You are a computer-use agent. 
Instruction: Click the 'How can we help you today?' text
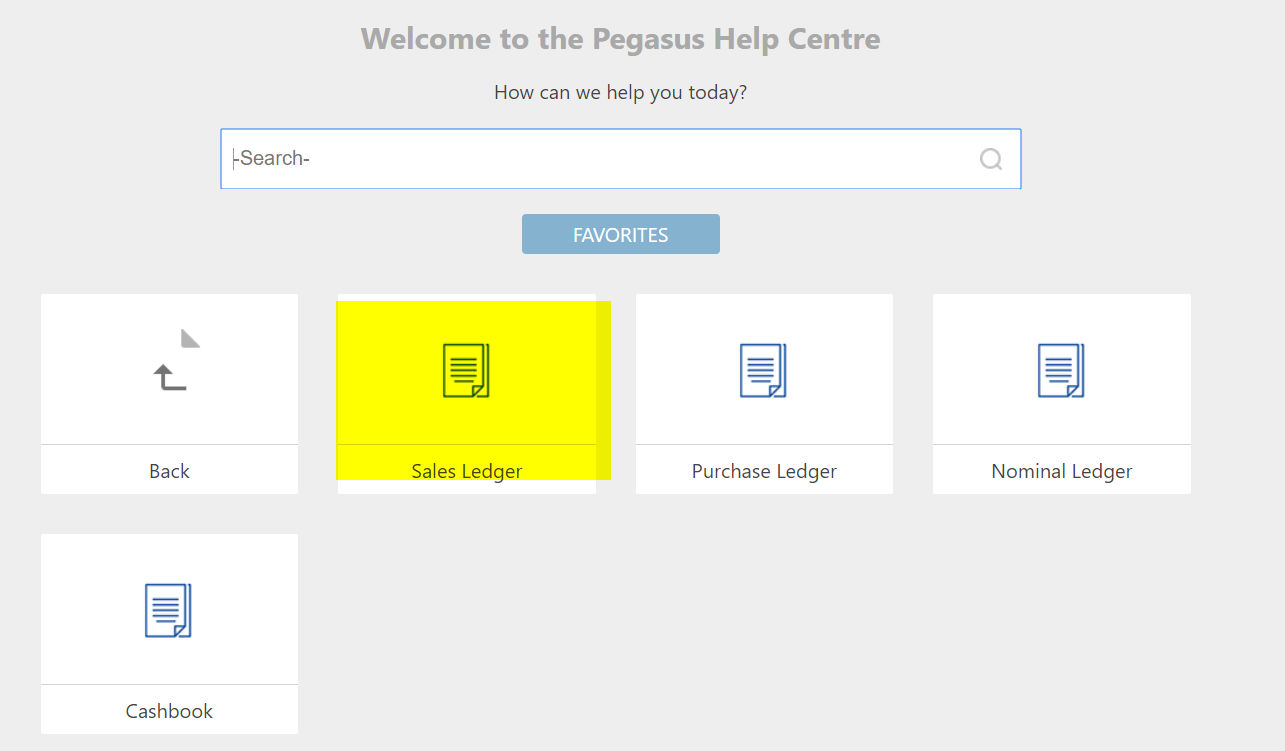(621, 92)
